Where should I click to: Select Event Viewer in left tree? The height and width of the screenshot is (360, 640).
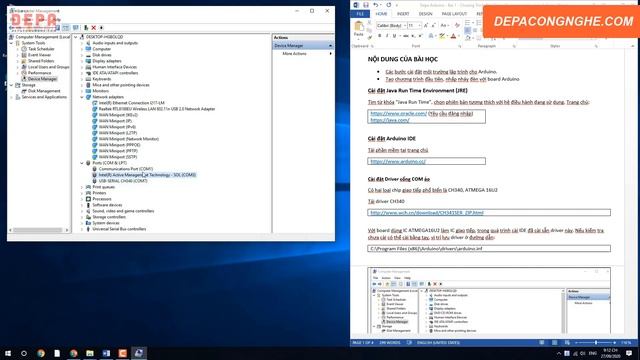[40, 55]
